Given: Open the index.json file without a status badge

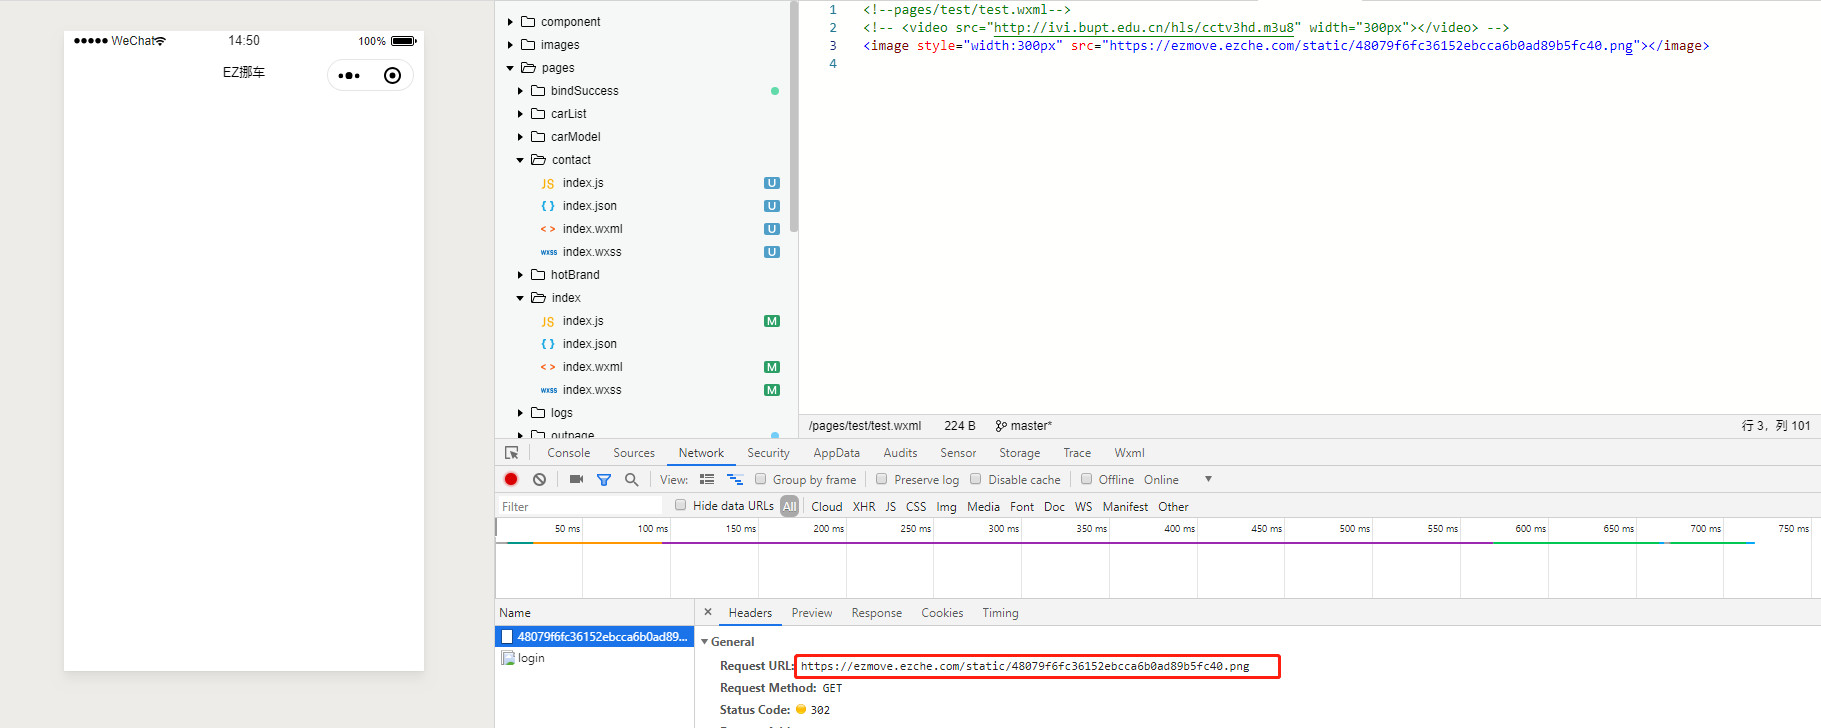Looking at the screenshot, I should 590,344.
